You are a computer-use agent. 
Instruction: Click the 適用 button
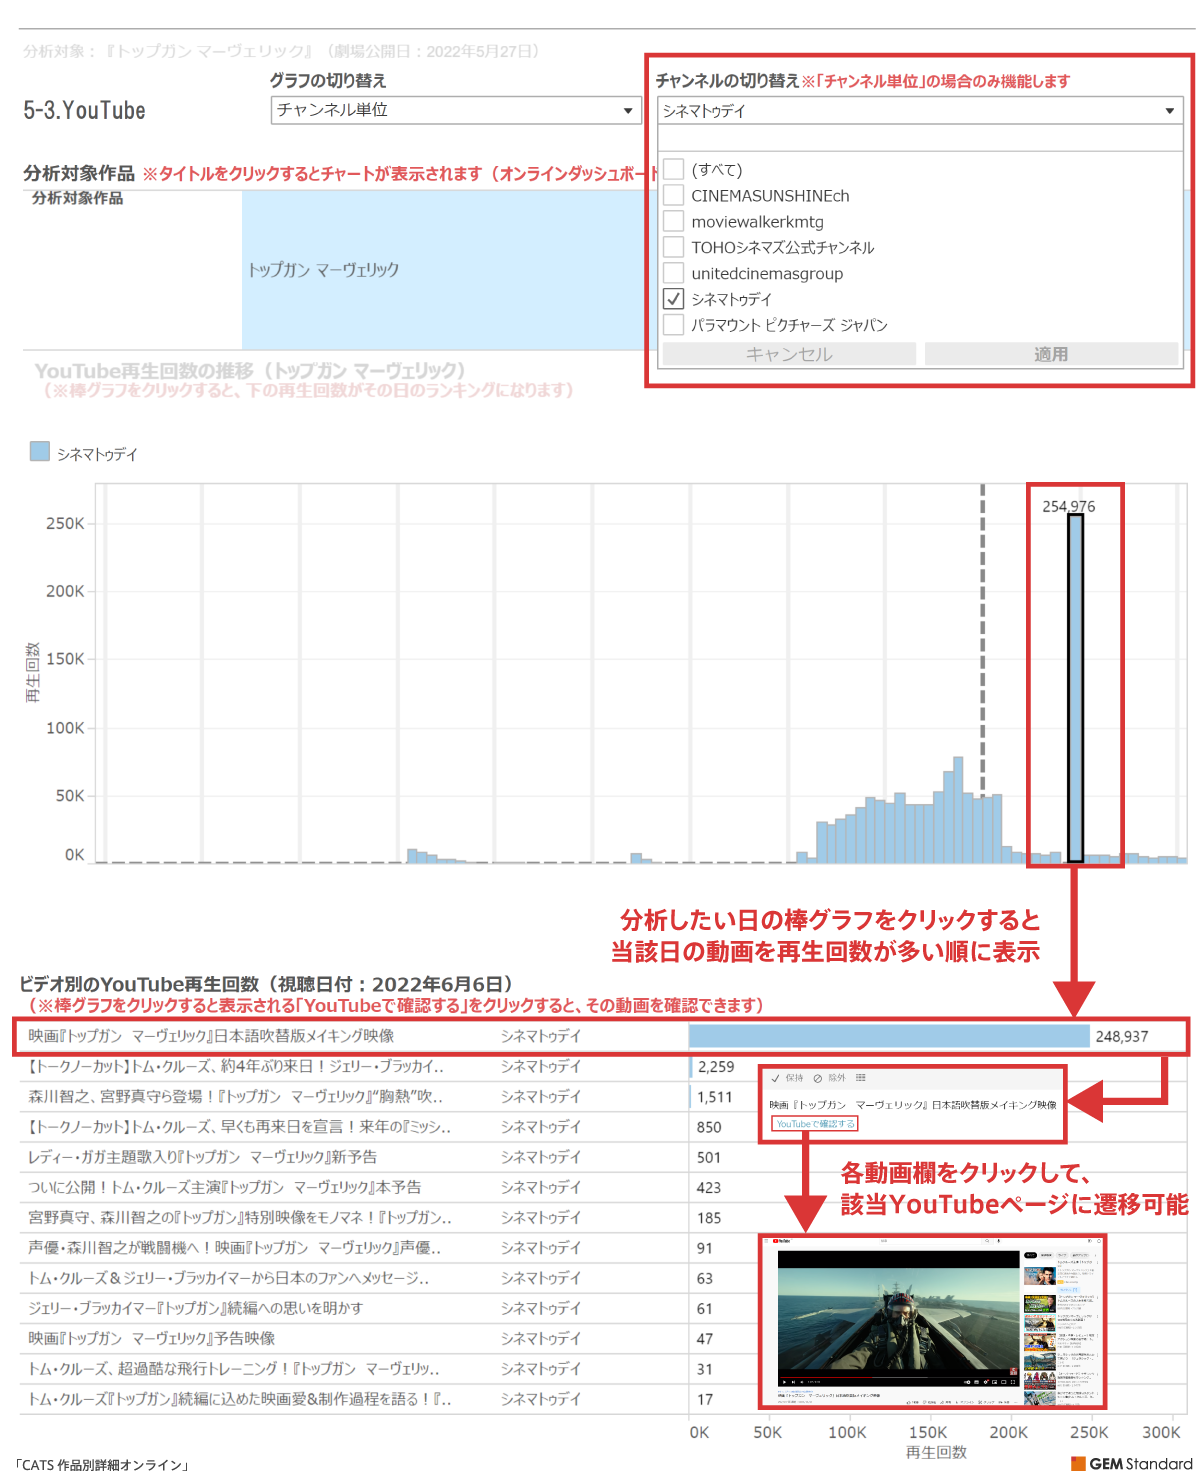point(1051,354)
